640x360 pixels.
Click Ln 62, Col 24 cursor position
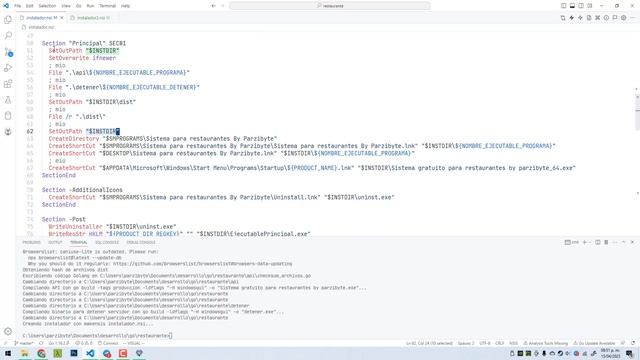(x=429, y=343)
